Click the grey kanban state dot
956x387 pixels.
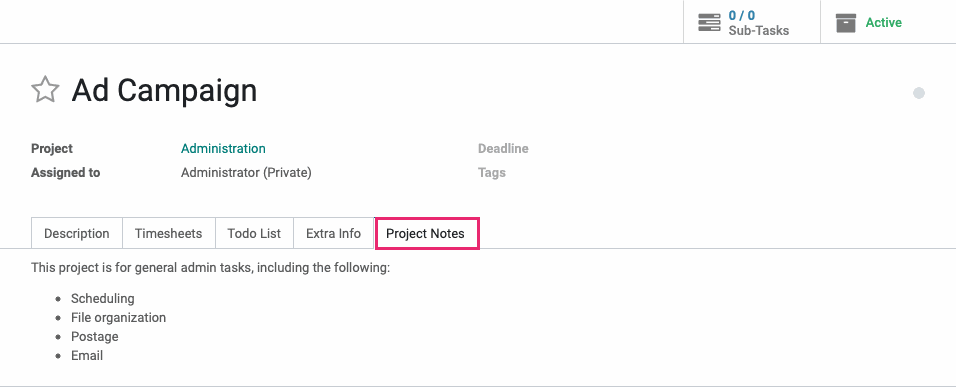point(919,93)
